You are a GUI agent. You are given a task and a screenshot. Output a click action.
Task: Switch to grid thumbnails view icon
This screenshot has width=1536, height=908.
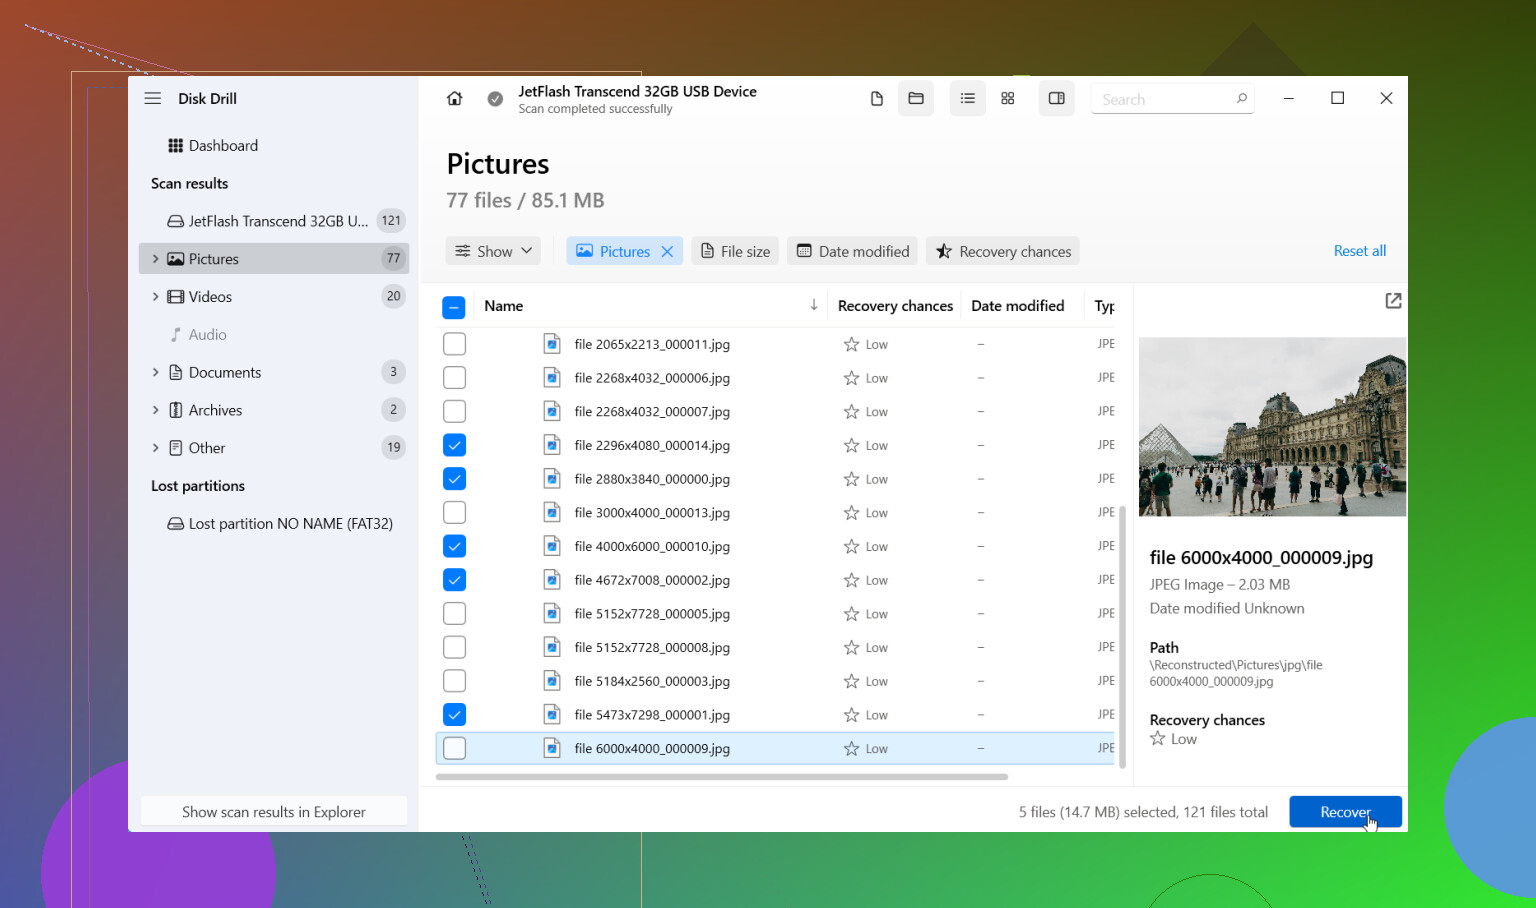[x=1008, y=98]
